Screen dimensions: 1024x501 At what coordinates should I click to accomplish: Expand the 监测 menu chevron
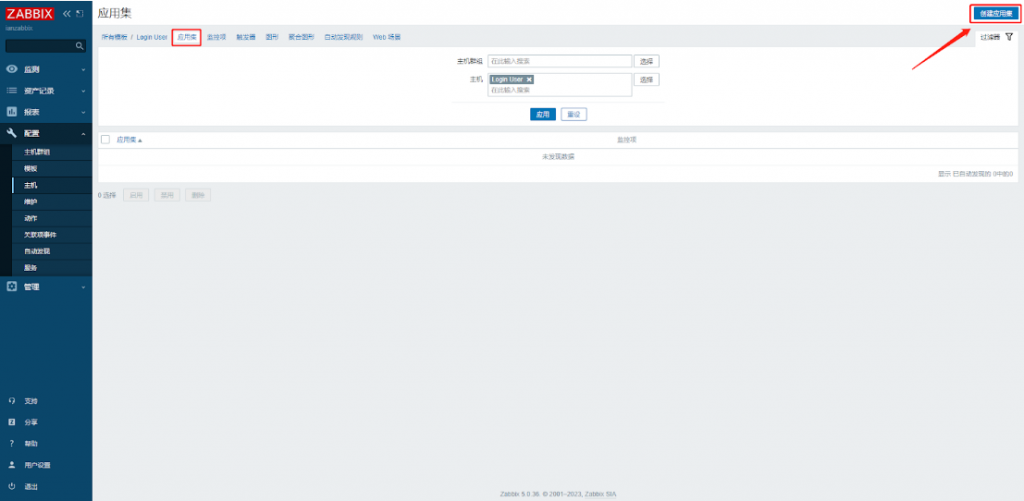coord(83,69)
